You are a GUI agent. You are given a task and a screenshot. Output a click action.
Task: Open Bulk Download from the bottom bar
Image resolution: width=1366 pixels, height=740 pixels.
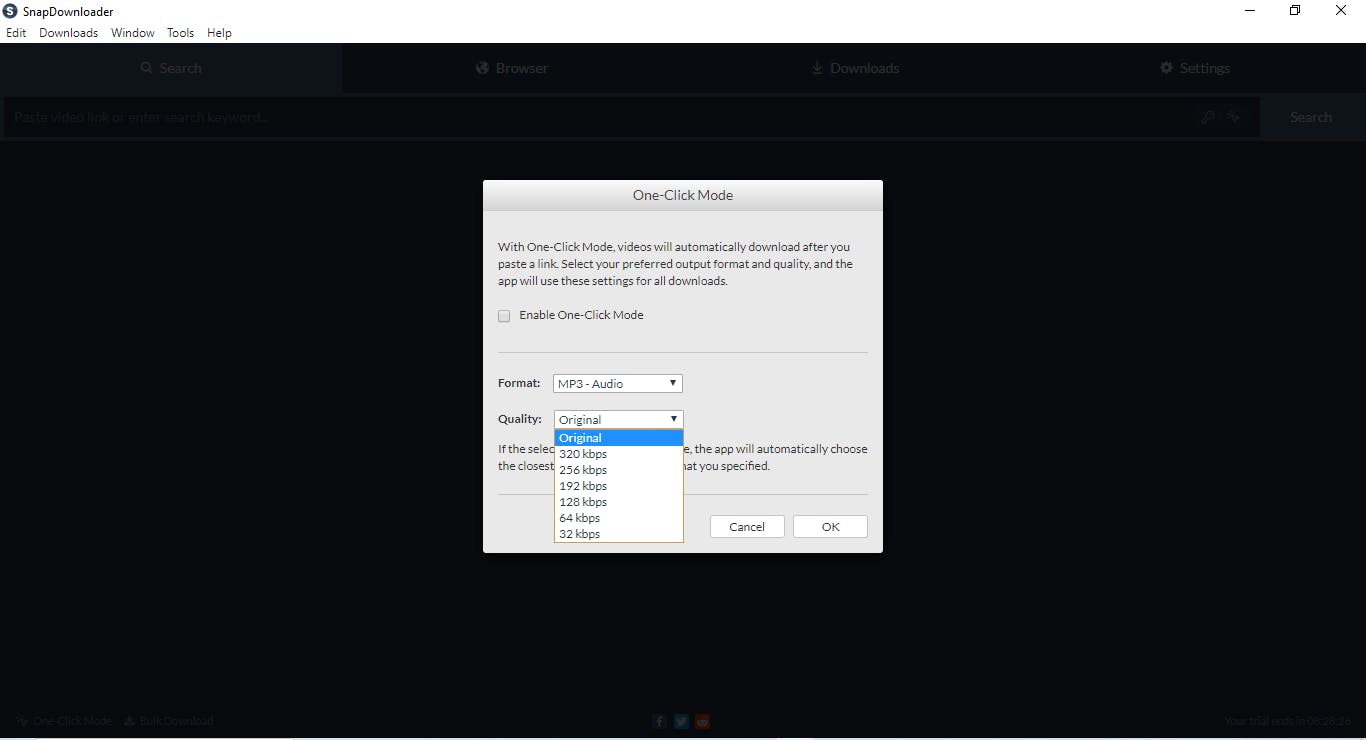[169, 721]
